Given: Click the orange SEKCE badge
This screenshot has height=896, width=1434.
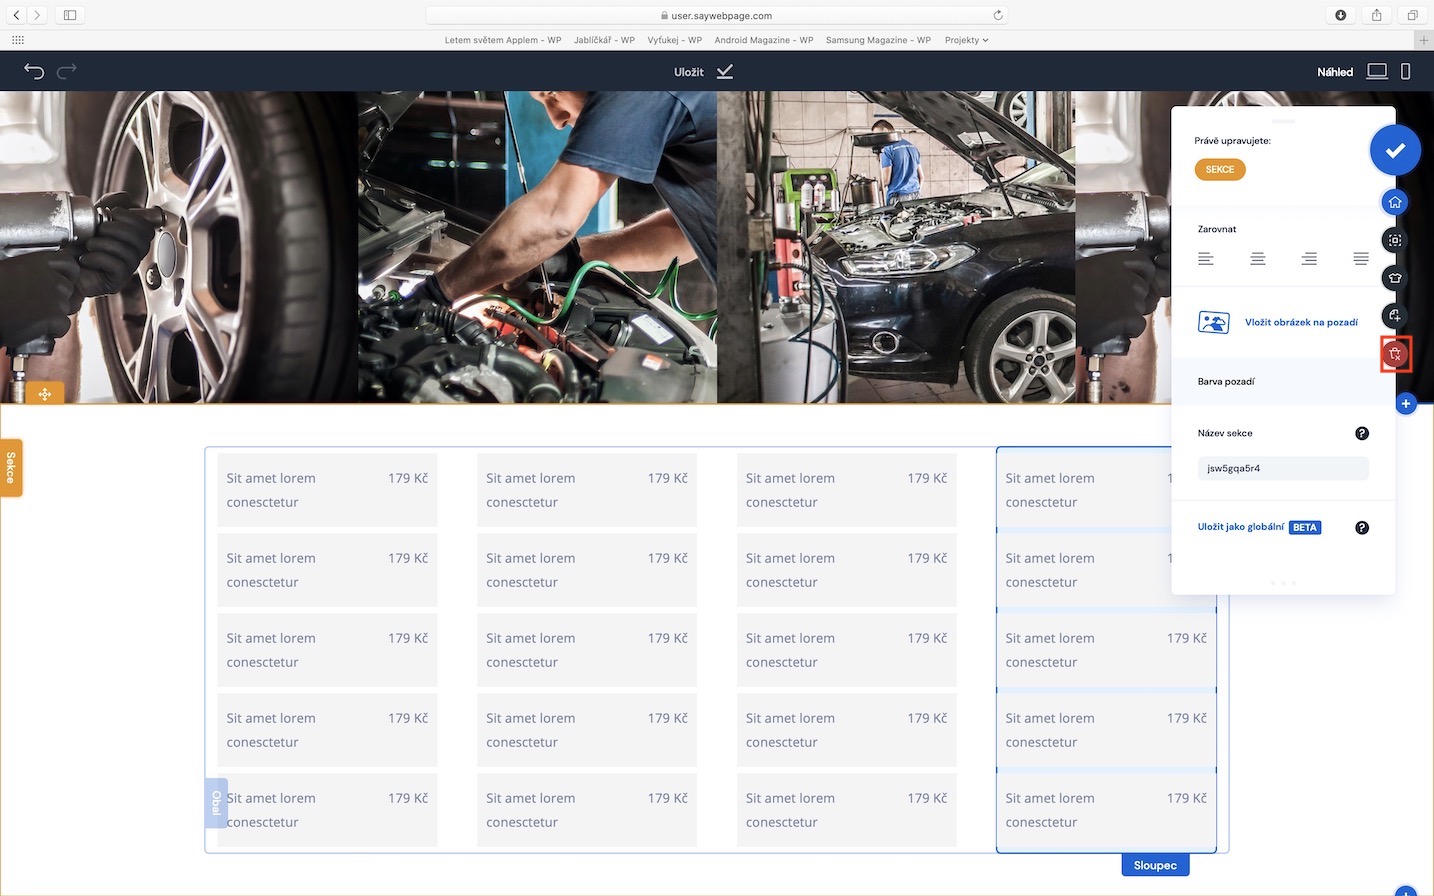Looking at the screenshot, I should tap(1220, 169).
